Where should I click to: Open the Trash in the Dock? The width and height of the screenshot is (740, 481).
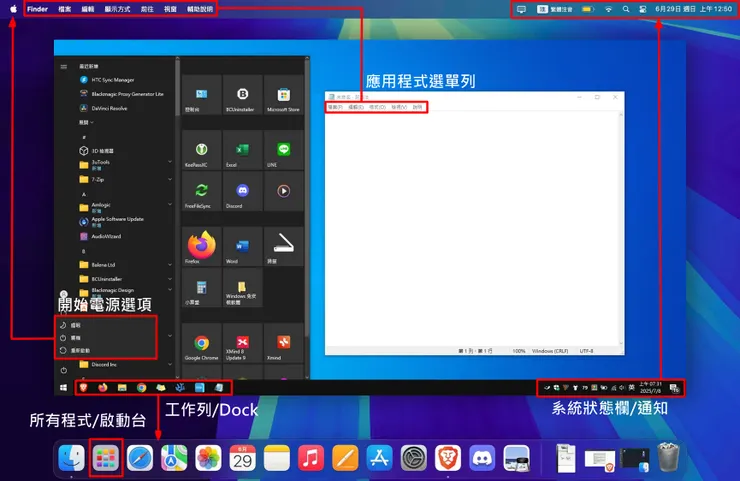[x=668, y=457]
